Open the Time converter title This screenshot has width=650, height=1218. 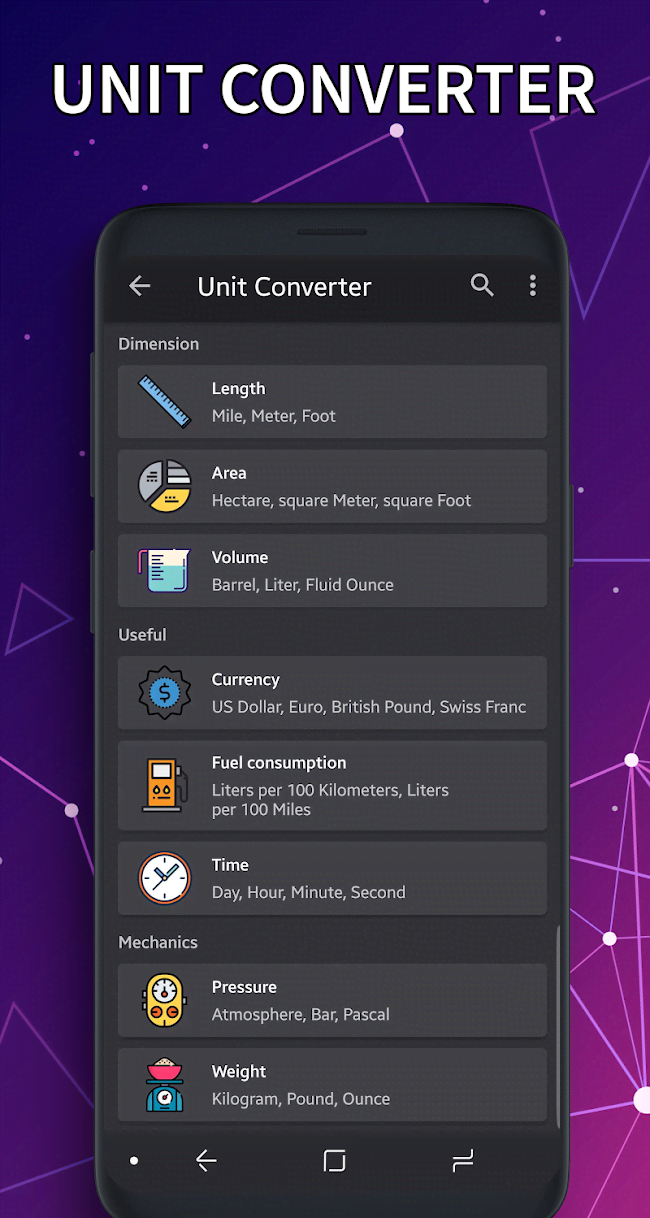point(230,865)
